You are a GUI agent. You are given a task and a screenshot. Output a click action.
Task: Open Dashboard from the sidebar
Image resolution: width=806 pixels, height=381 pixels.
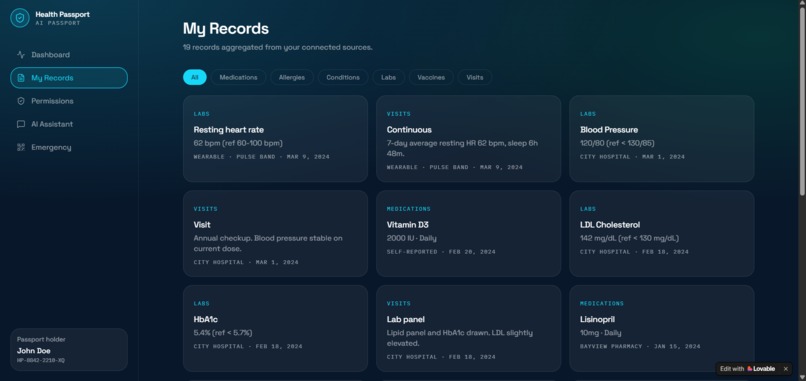(x=69, y=55)
